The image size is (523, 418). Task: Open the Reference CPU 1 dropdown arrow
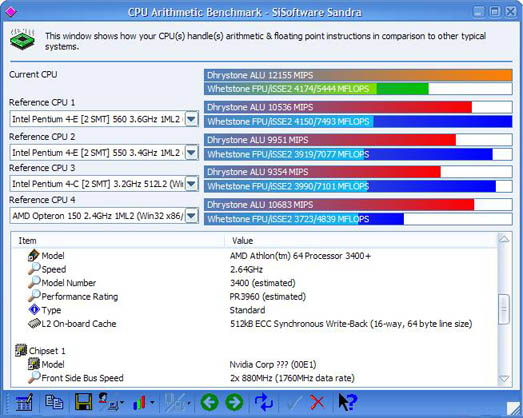pos(191,119)
